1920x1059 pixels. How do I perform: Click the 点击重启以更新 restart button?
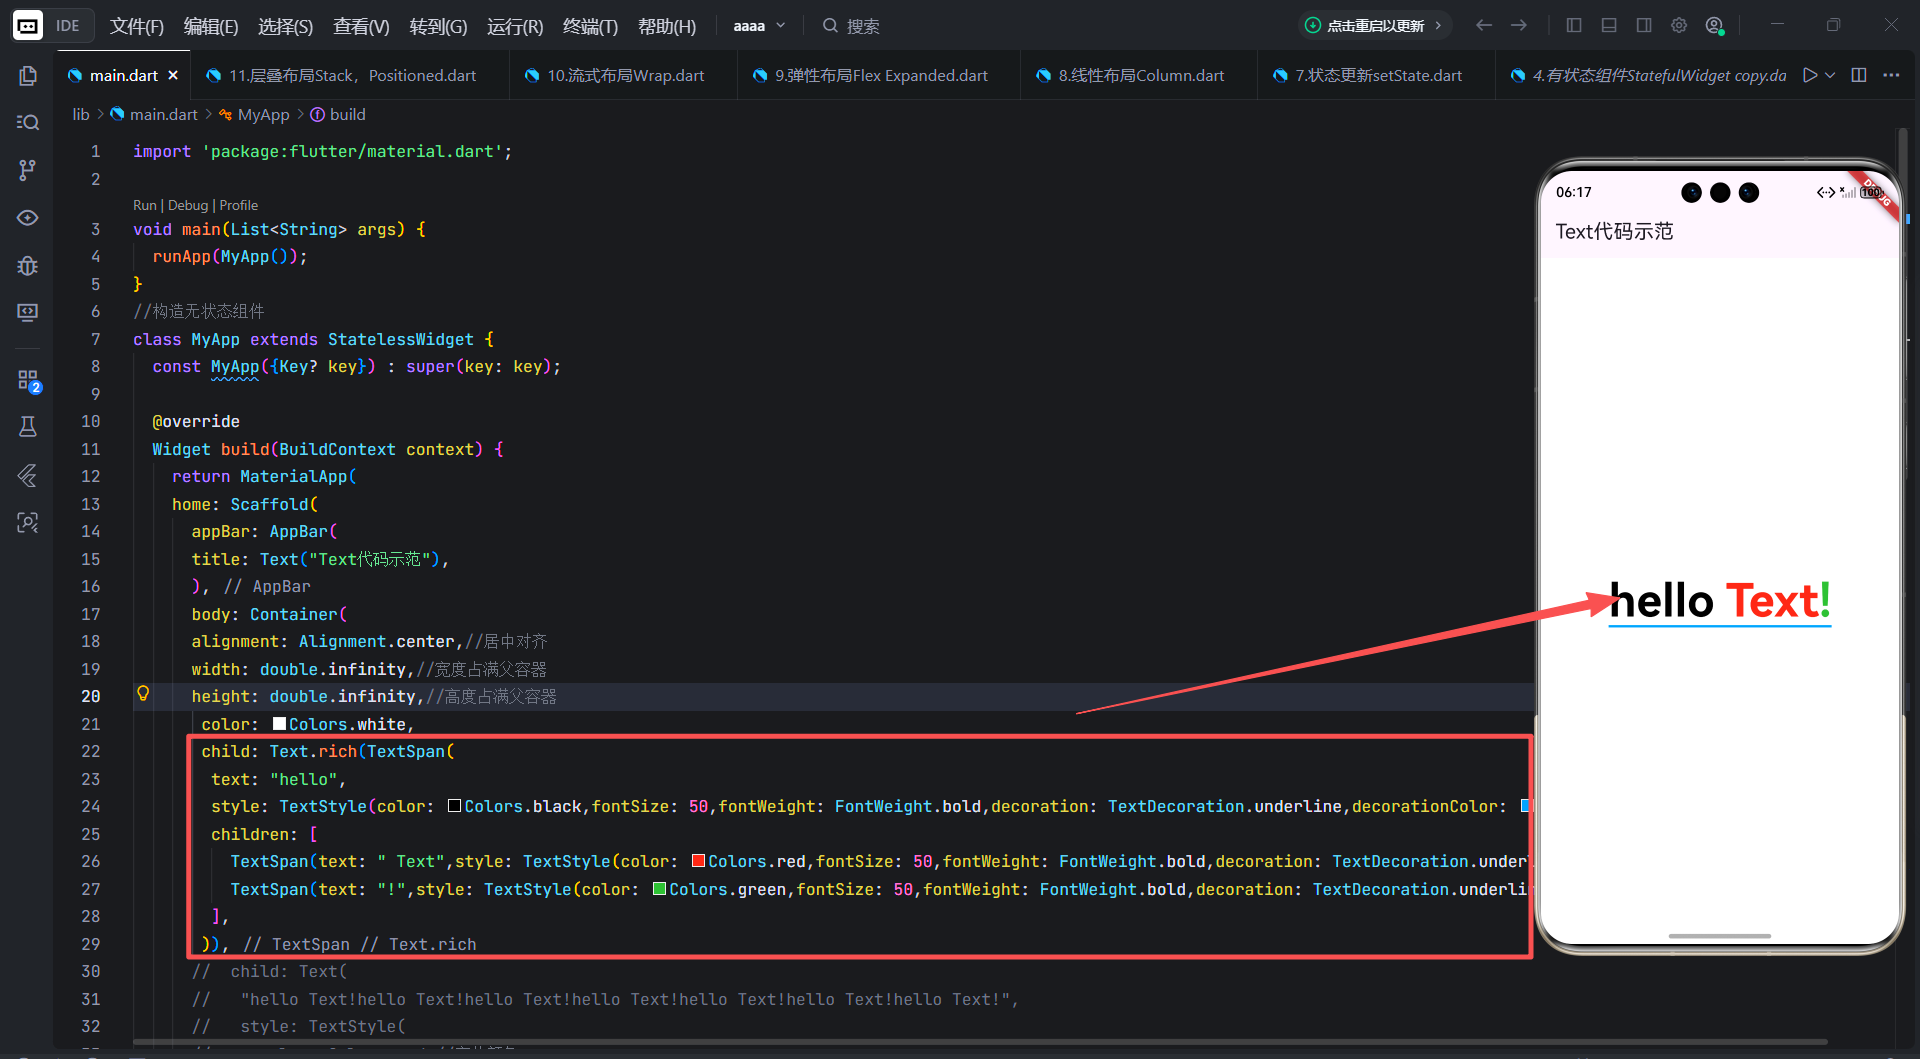[x=1375, y=26]
